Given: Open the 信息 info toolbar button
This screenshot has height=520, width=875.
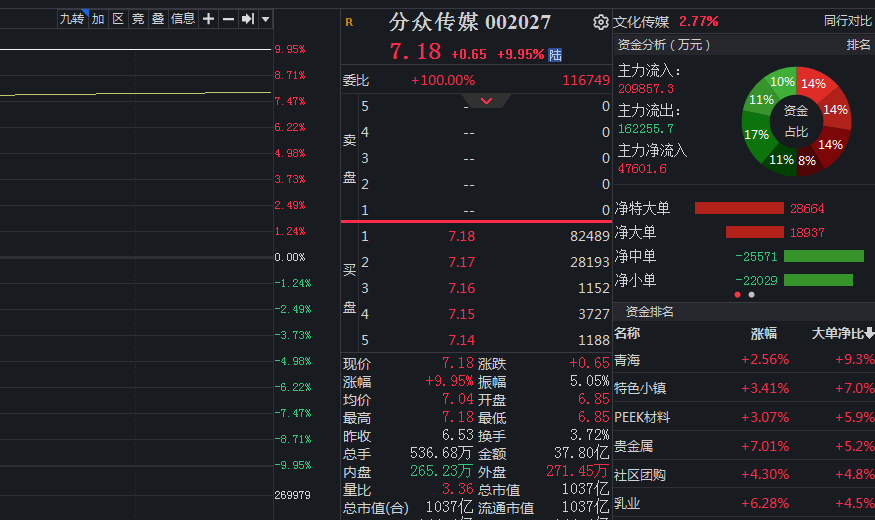Looking at the screenshot, I should [183, 19].
